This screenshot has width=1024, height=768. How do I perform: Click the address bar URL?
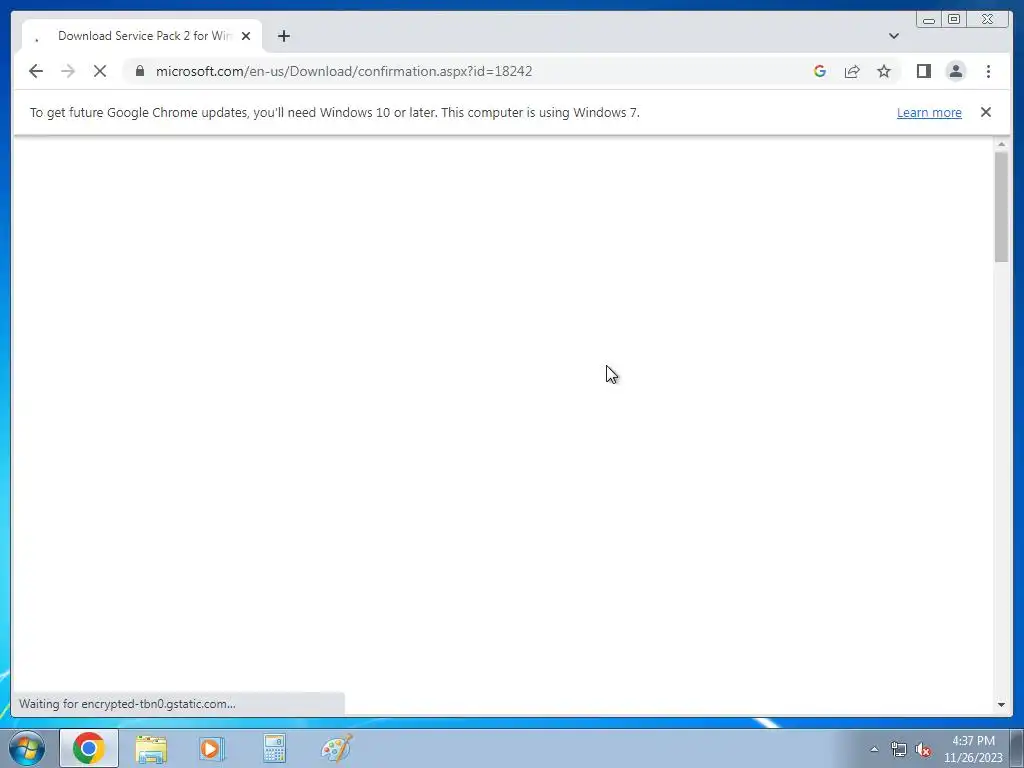(x=344, y=71)
